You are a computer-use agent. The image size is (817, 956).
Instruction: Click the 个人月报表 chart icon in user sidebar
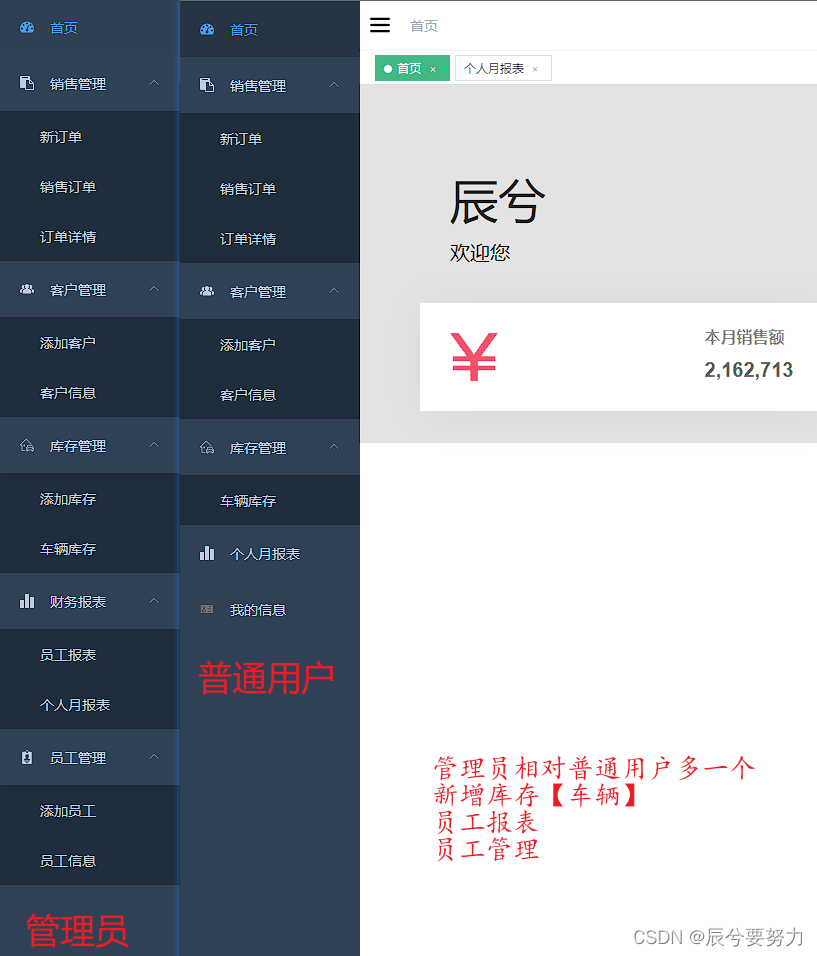click(x=209, y=553)
